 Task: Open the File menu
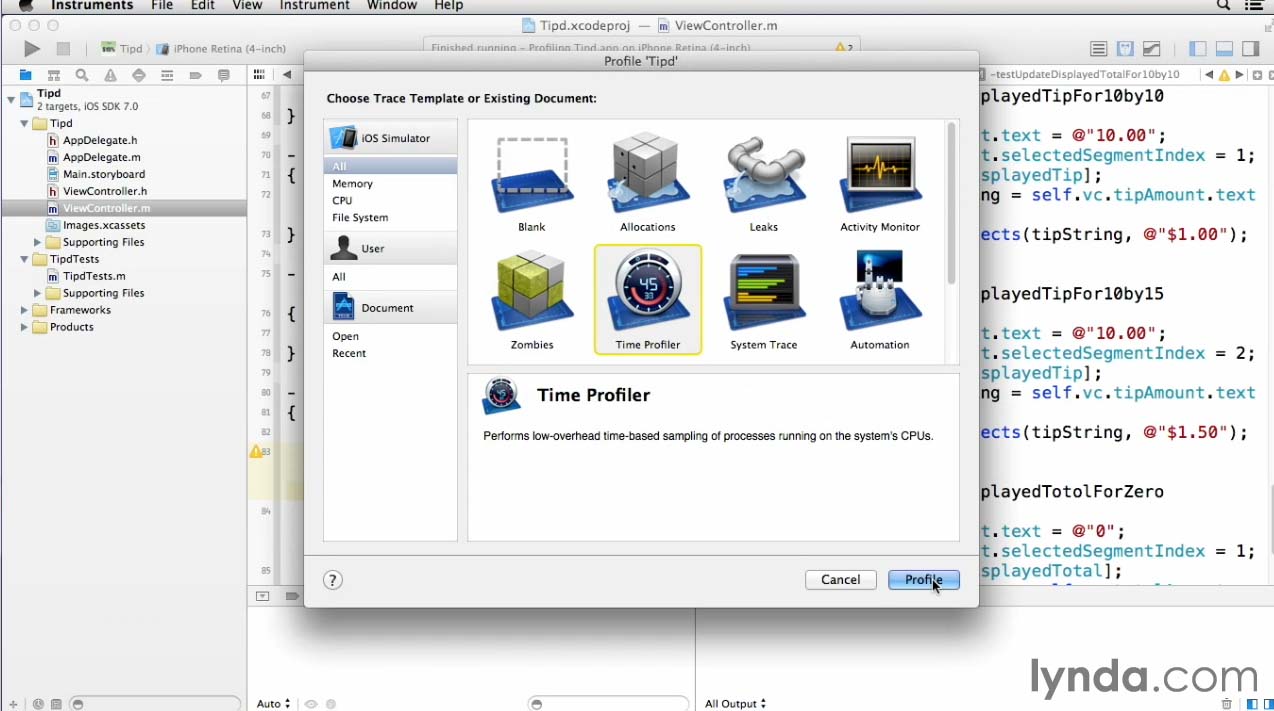tap(162, 6)
